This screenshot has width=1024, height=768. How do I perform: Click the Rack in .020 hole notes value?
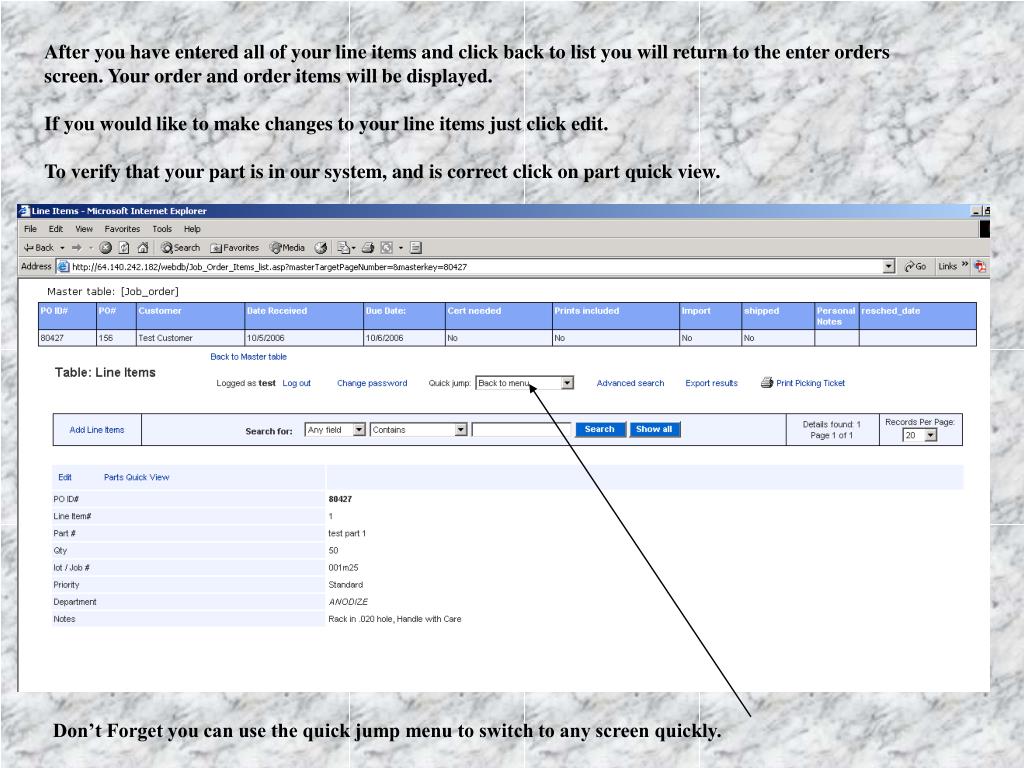point(394,619)
